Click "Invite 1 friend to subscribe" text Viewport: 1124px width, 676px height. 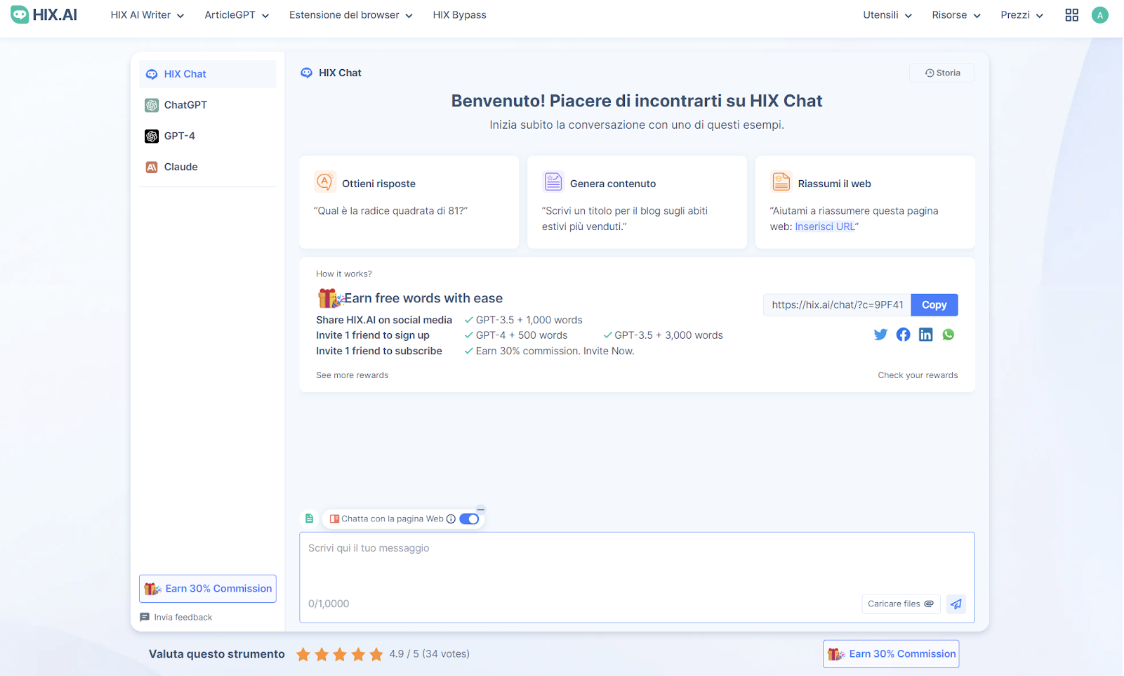379,351
